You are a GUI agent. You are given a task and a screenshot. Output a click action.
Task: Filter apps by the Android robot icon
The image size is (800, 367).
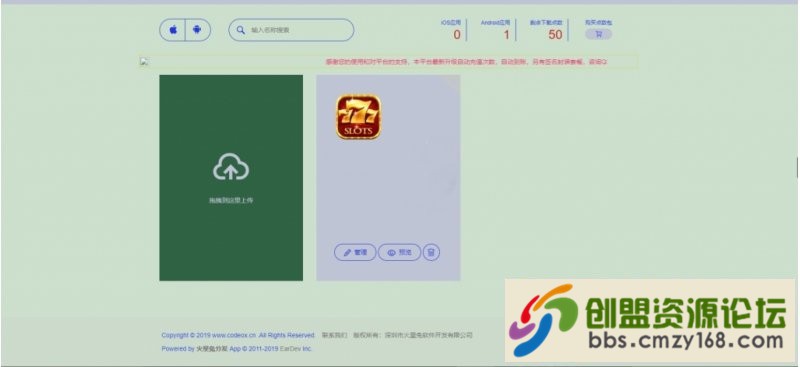click(x=197, y=30)
